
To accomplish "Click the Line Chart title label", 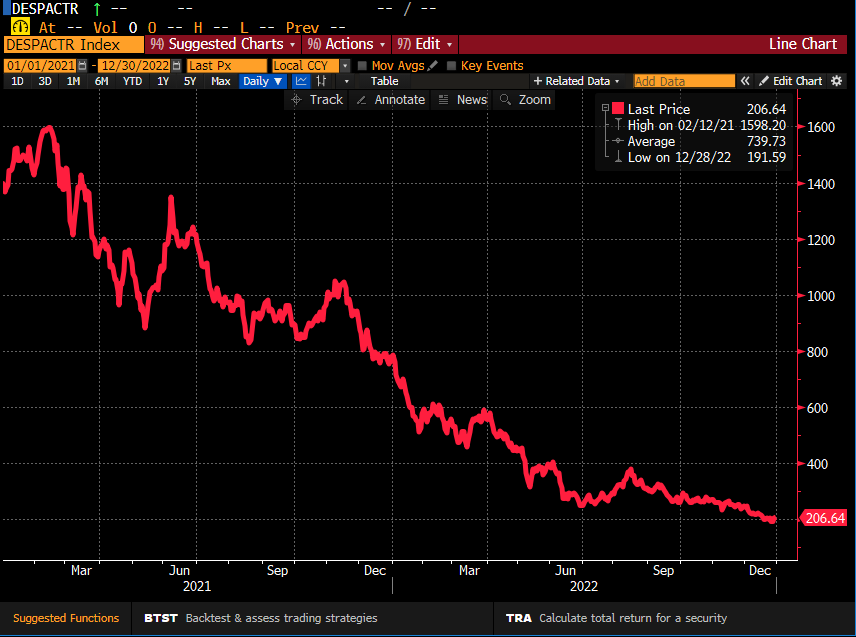I will tap(802, 44).
